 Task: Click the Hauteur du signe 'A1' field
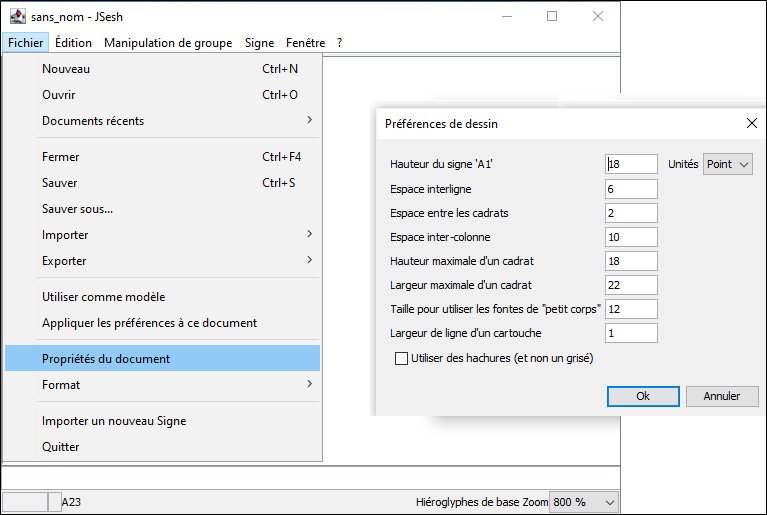tap(632, 164)
